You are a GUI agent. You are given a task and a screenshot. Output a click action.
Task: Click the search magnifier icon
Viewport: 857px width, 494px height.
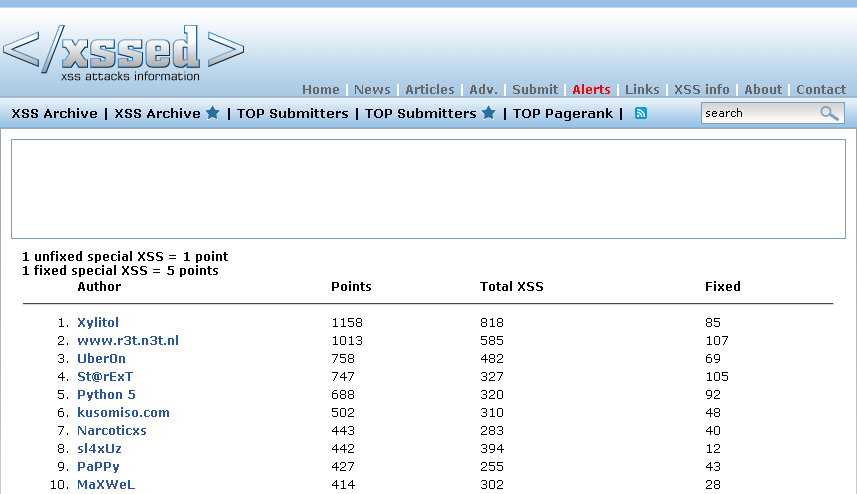click(x=829, y=113)
